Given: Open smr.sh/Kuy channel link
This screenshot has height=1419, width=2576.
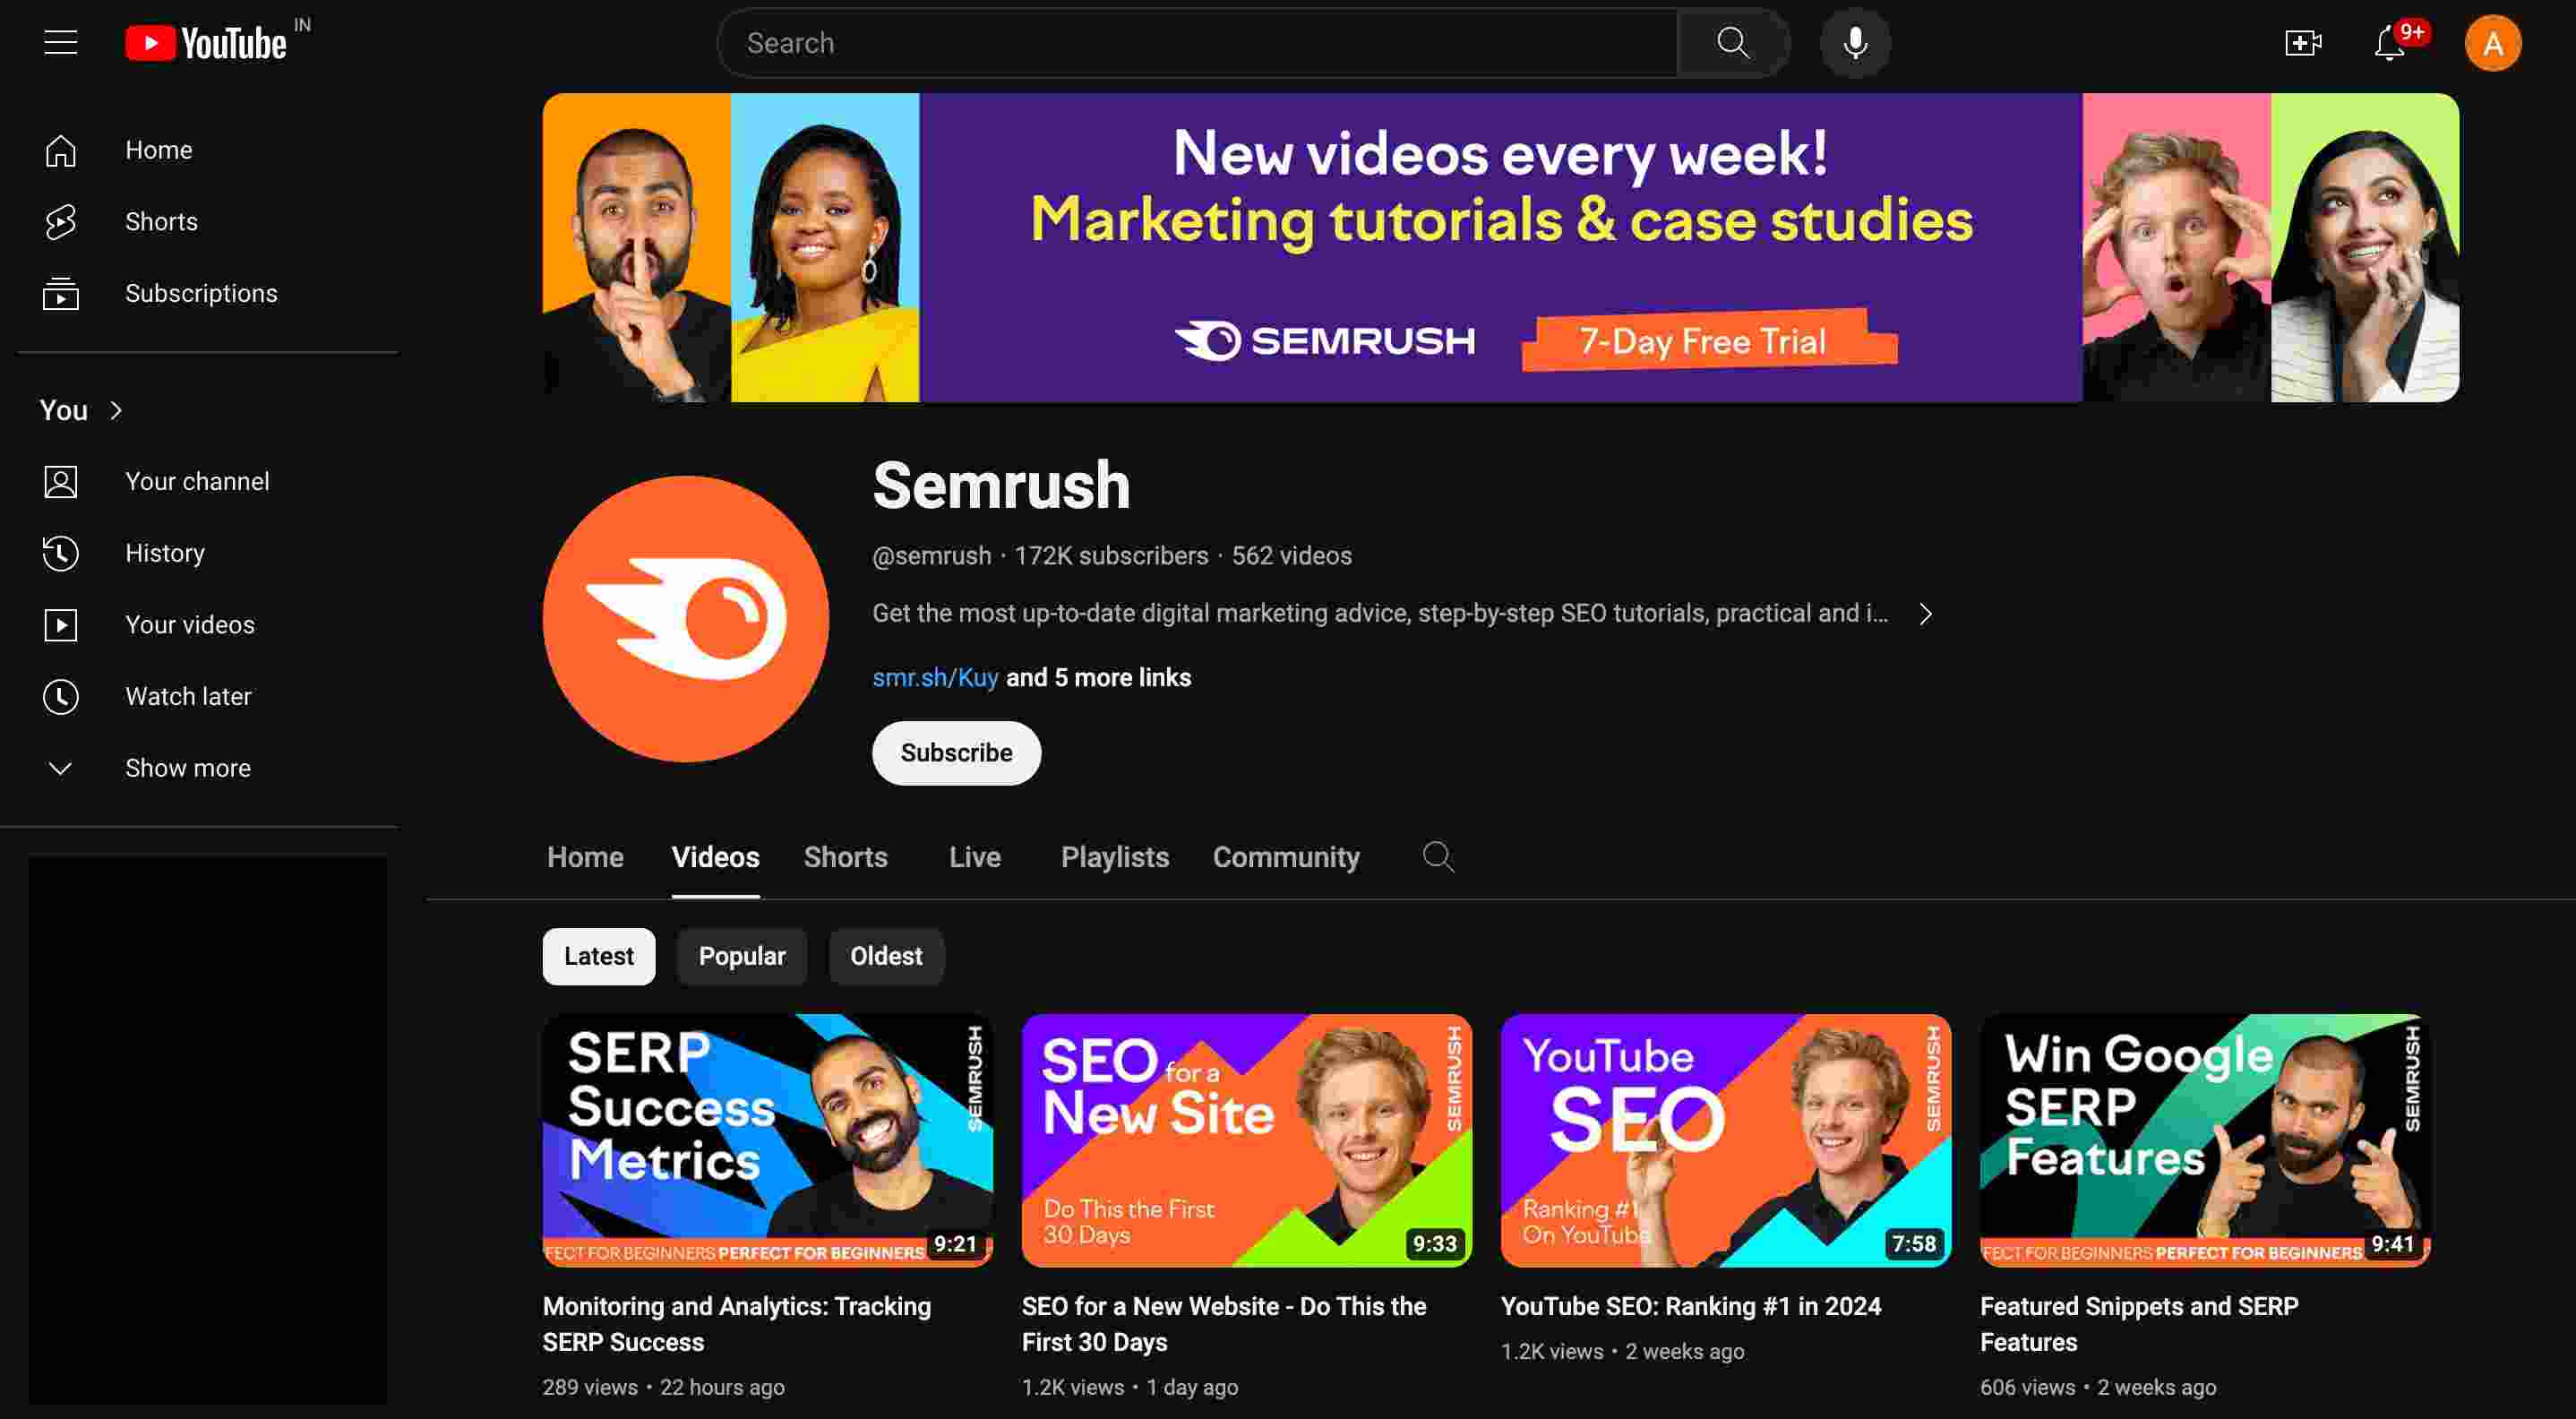Looking at the screenshot, I should click(x=934, y=678).
